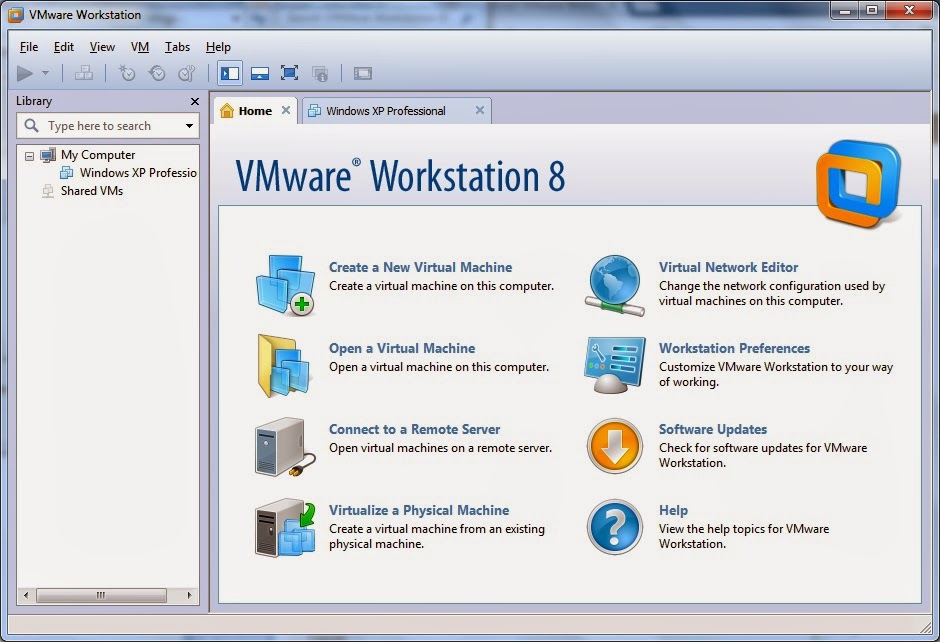This screenshot has height=642, width=940.
Task: Open the File menu
Action: click(29, 47)
